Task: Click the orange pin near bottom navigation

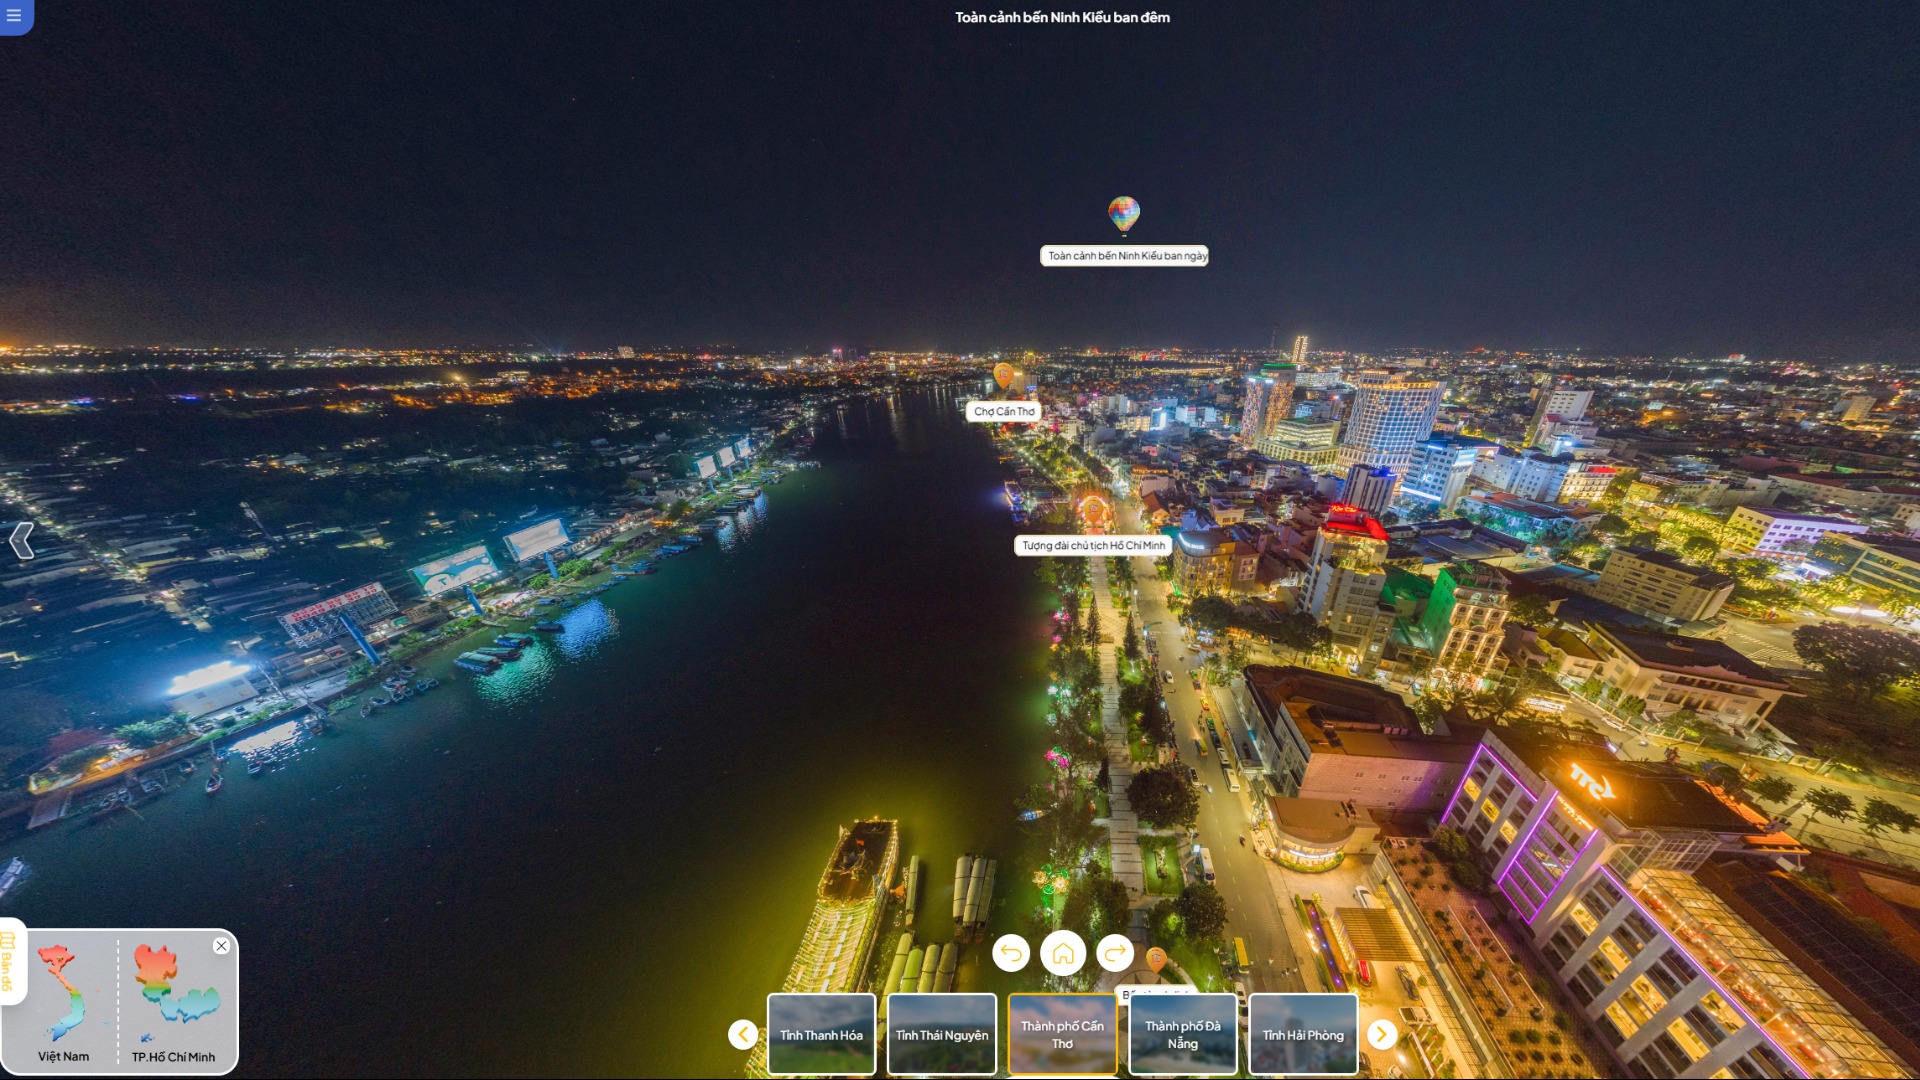Action: (x=1156, y=959)
